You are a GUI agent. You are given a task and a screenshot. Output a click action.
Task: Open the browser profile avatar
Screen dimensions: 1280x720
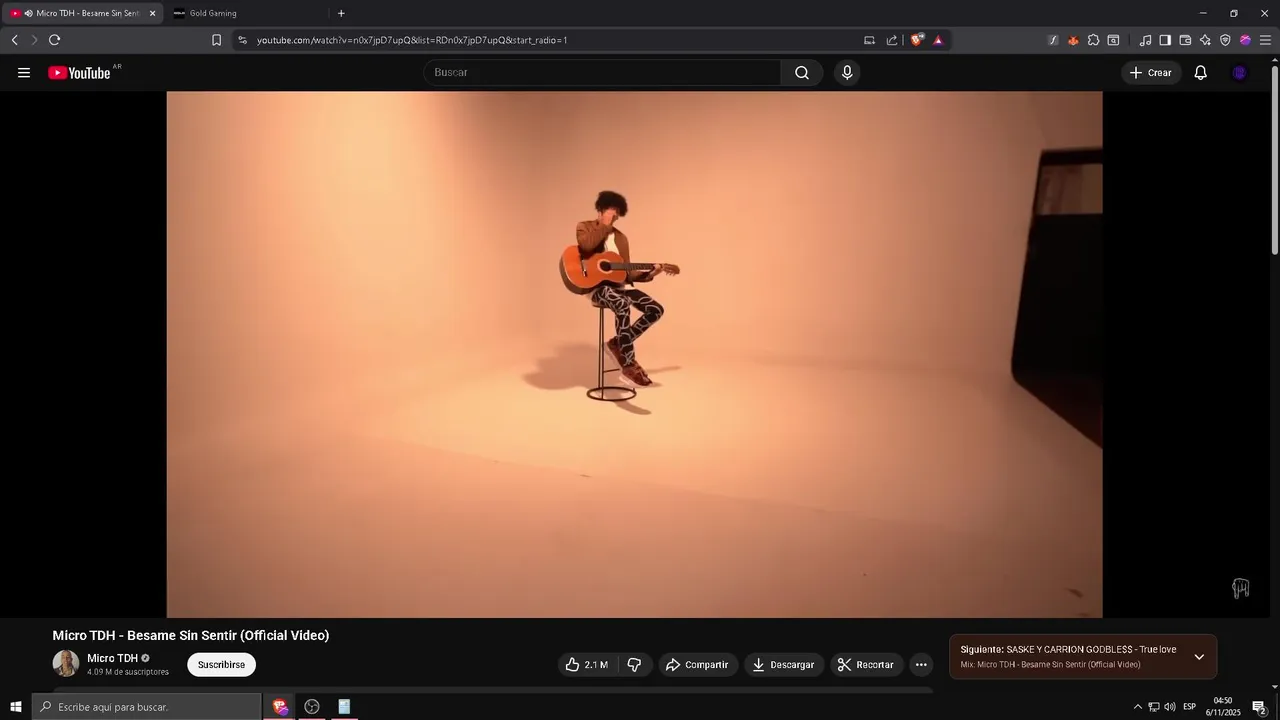pyautogui.click(x=1245, y=40)
